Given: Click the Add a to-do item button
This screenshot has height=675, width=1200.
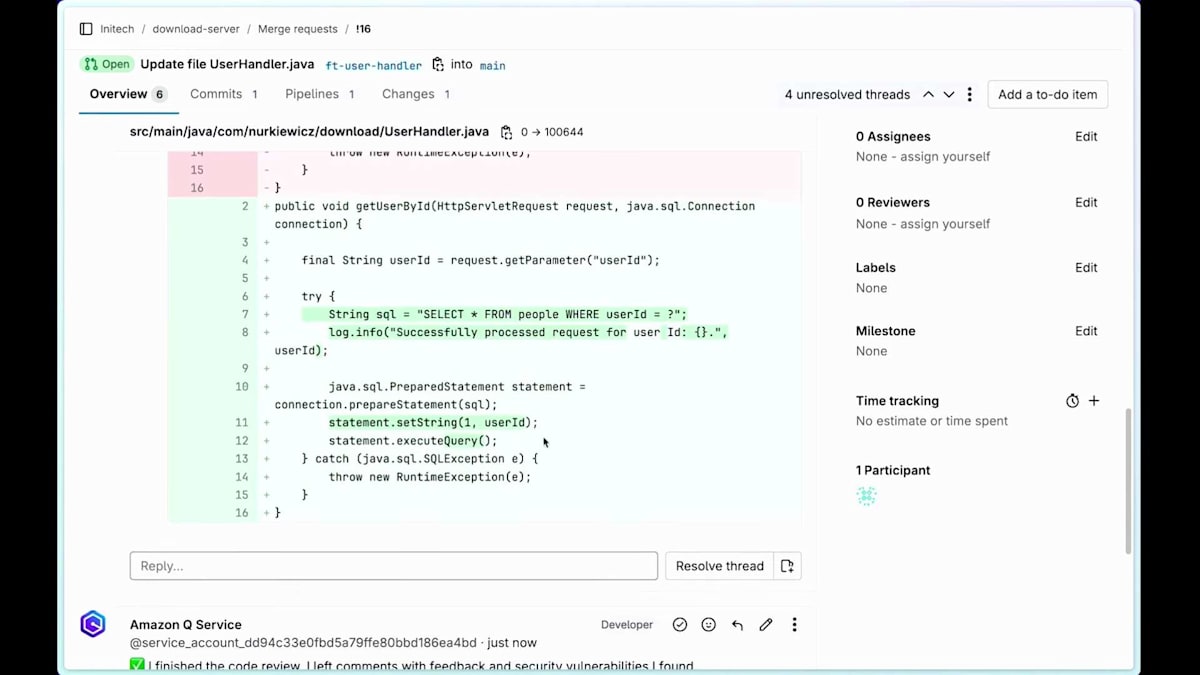Looking at the screenshot, I should point(1047,94).
